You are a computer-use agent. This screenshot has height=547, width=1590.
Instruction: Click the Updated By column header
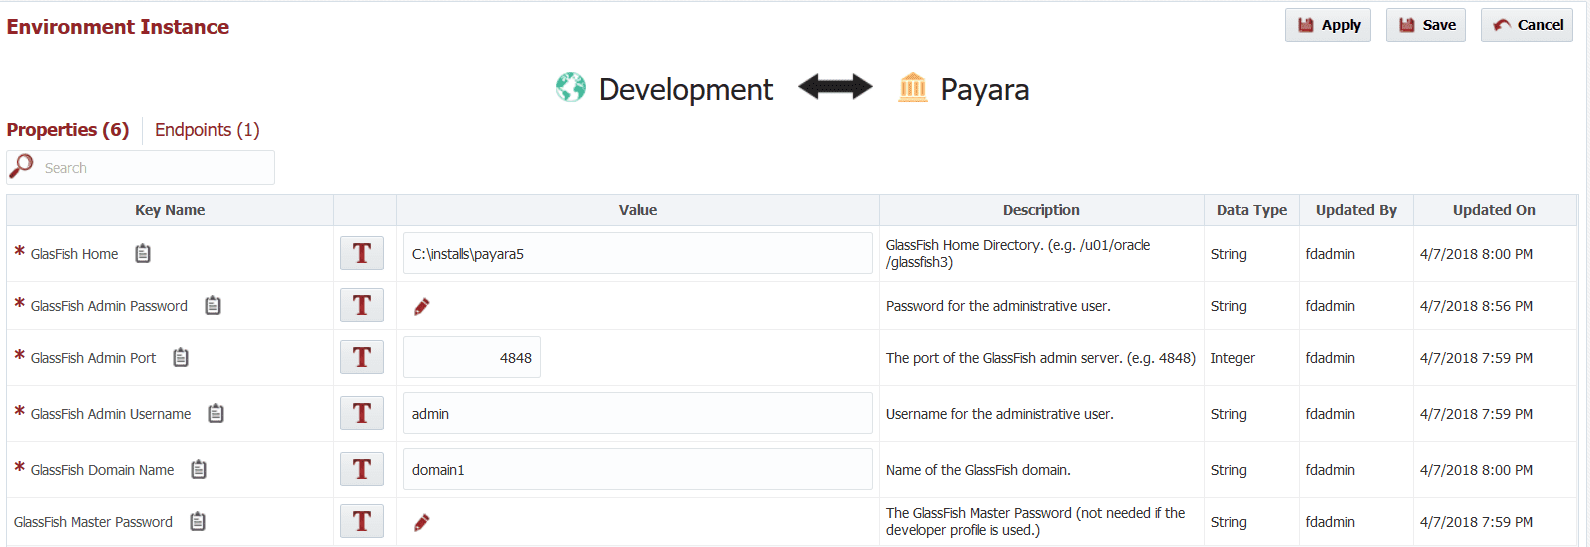tap(1356, 210)
